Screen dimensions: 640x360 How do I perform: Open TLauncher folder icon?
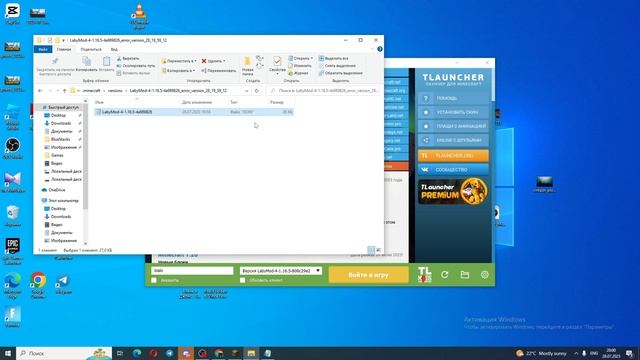pyautogui.click(x=464, y=275)
